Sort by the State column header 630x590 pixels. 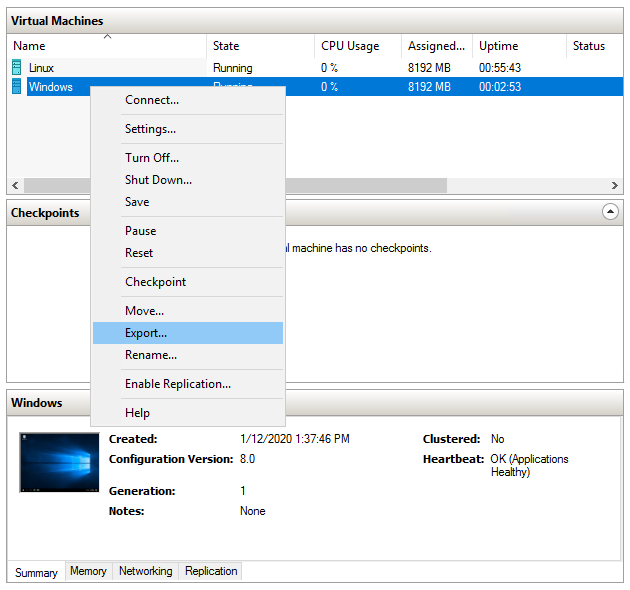260,46
